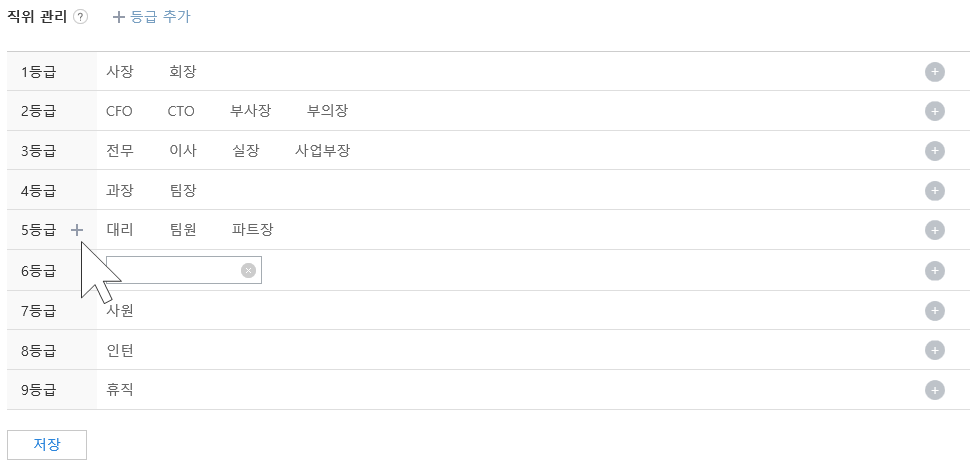
Task: Click the round plus icon for 3등급
Action: pyautogui.click(x=935, y=151)
